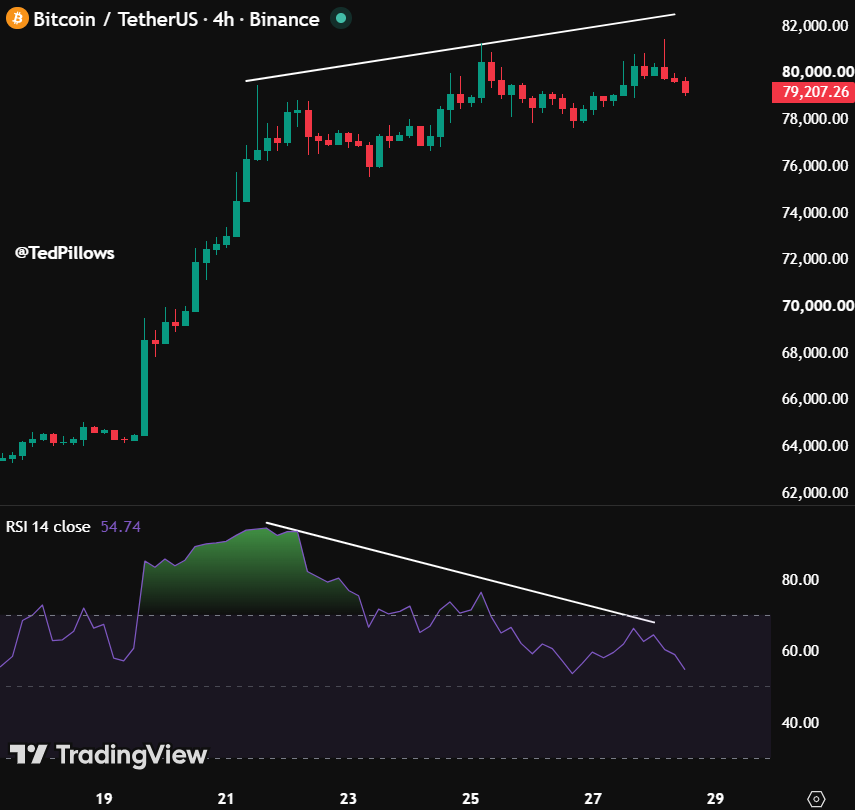
Task: Select the descending white RSI trendline
Action: (x=460, y=573)
